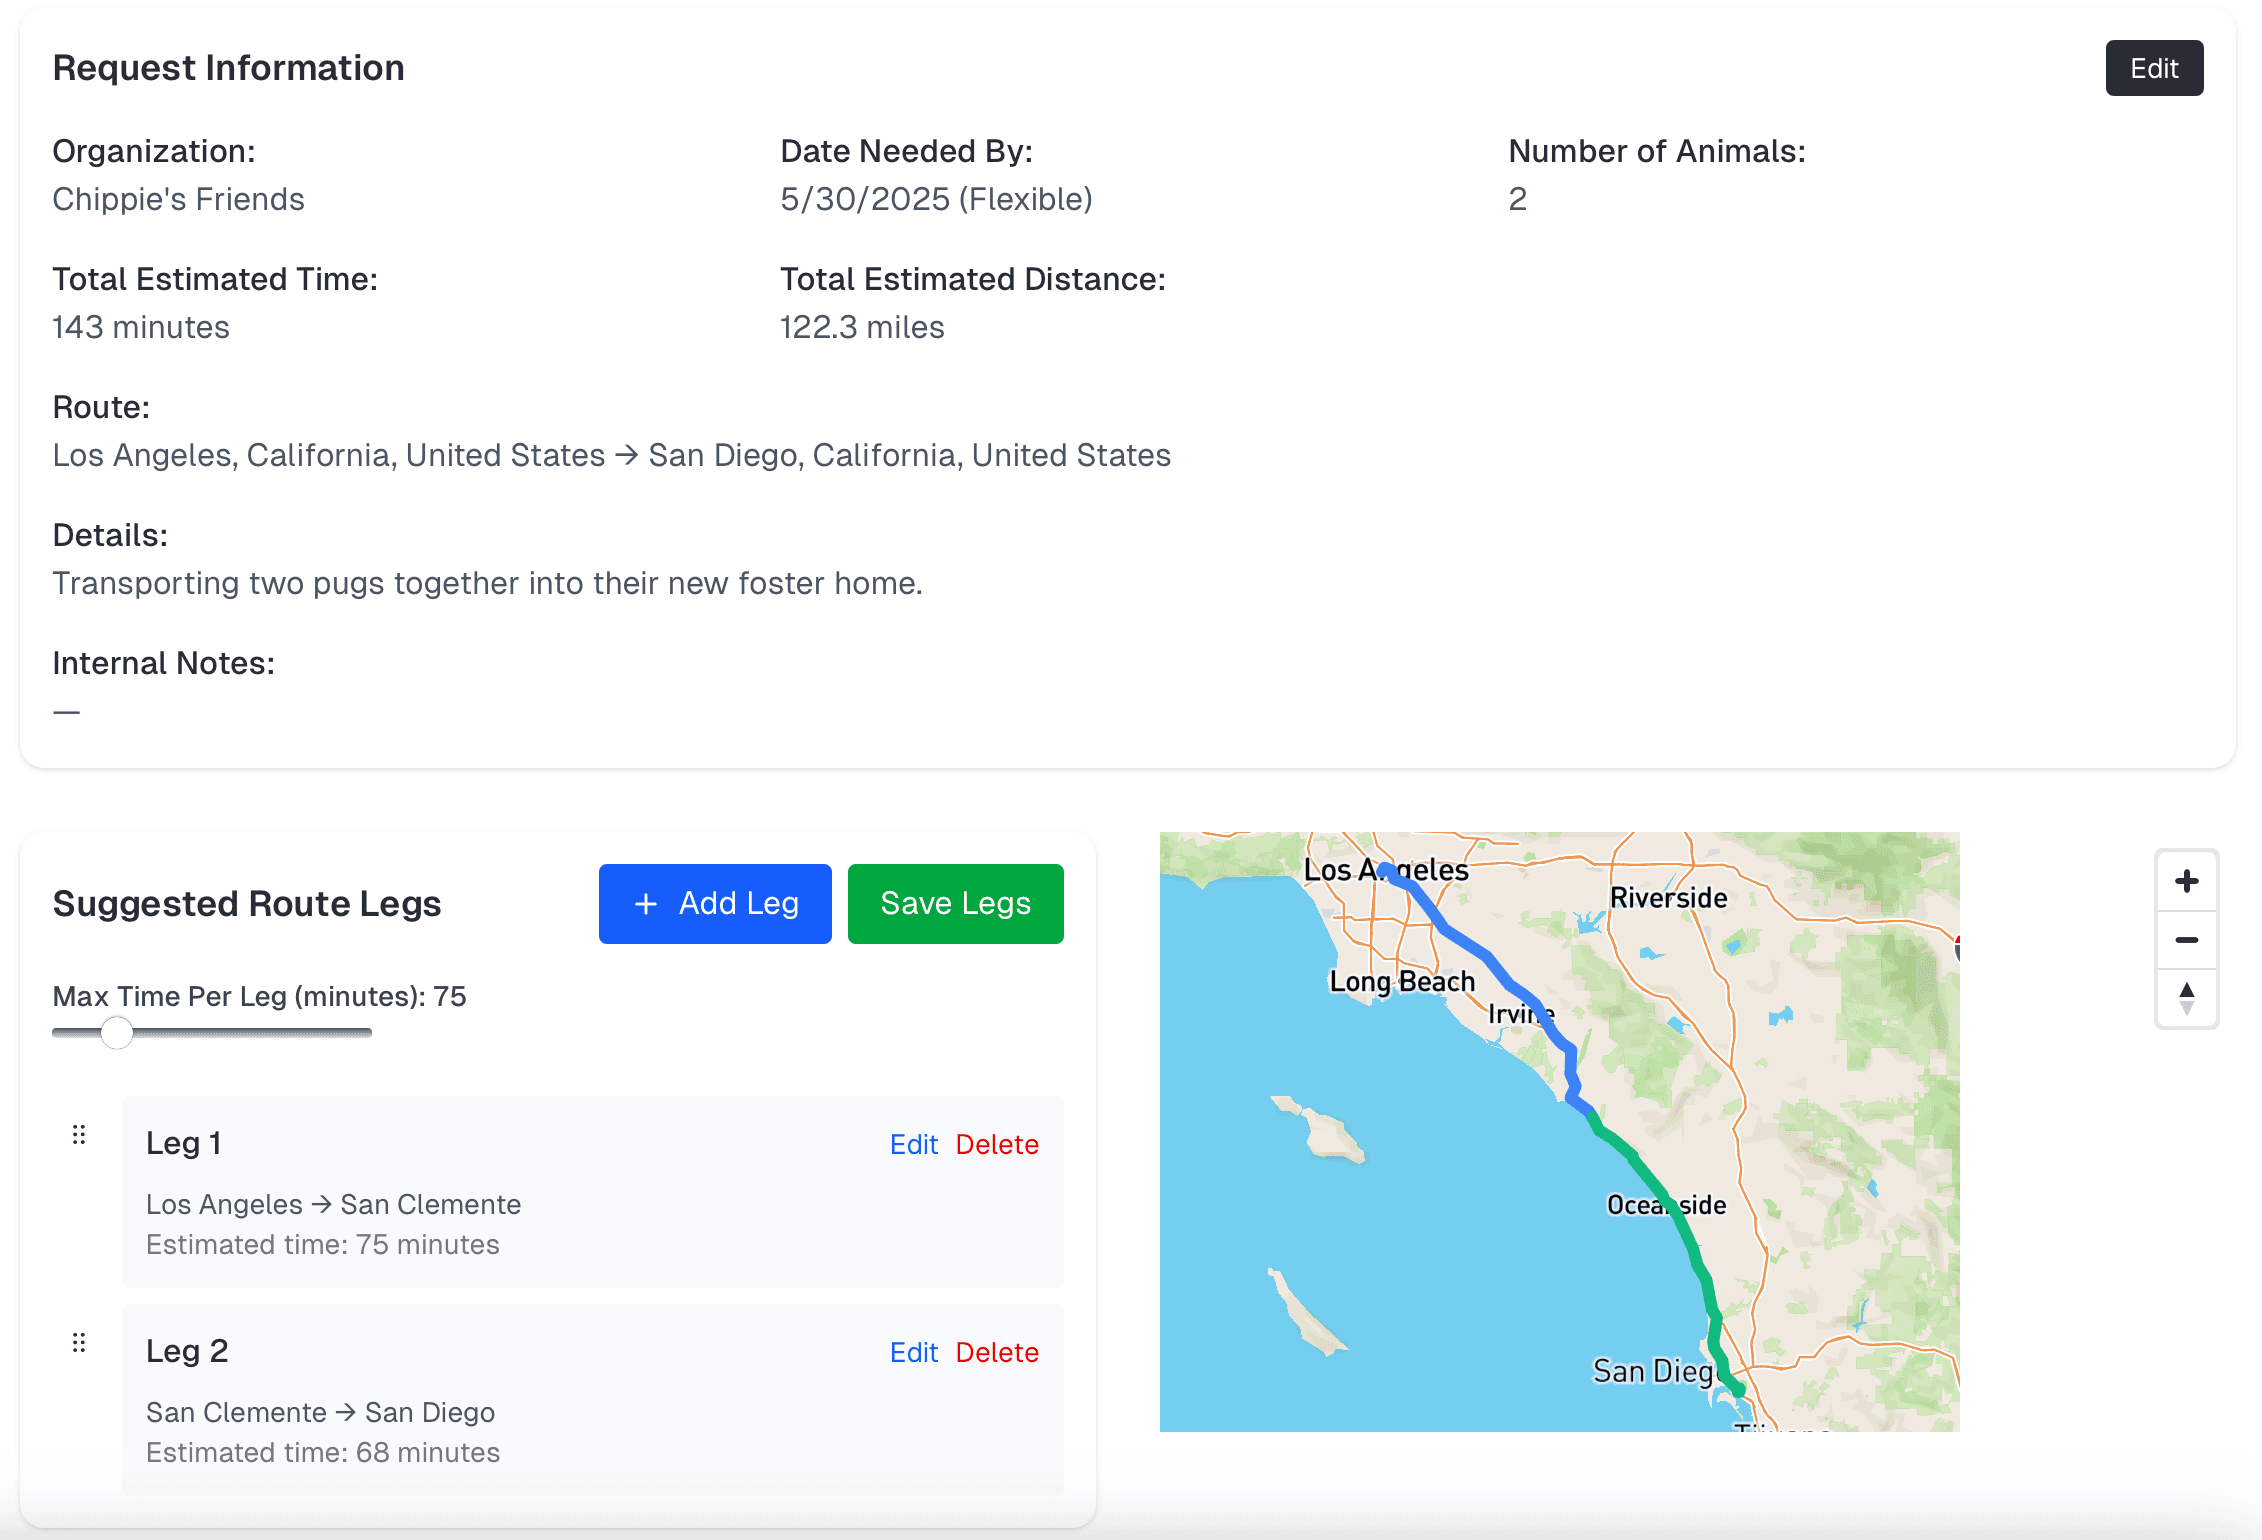2262x1540 pixels.
Task: Edit Leg 1 details
Action: 913,1144
